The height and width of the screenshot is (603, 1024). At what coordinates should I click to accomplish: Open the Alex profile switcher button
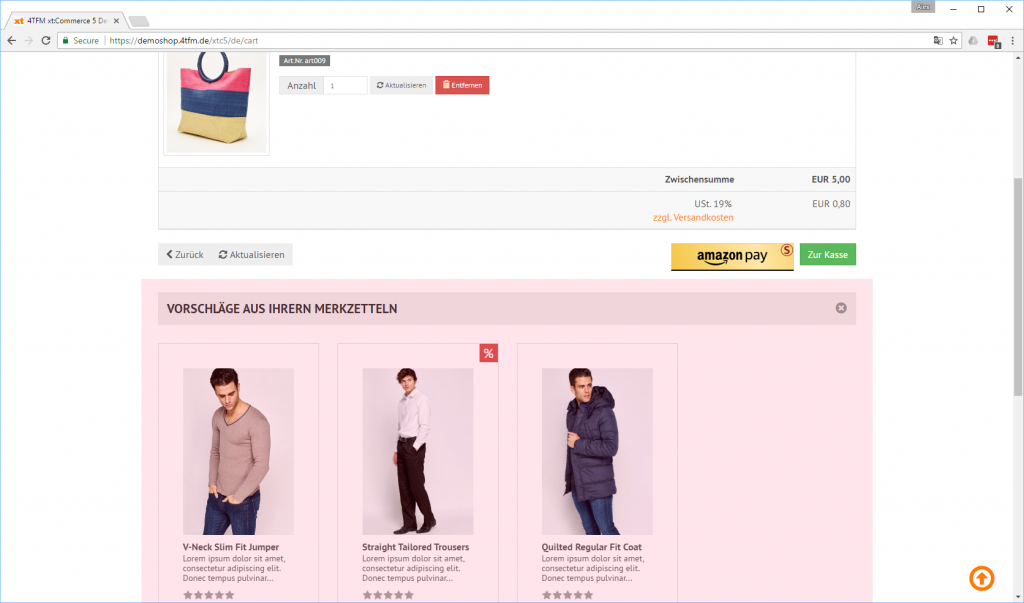pyautogui.click(x=923, y=7)
